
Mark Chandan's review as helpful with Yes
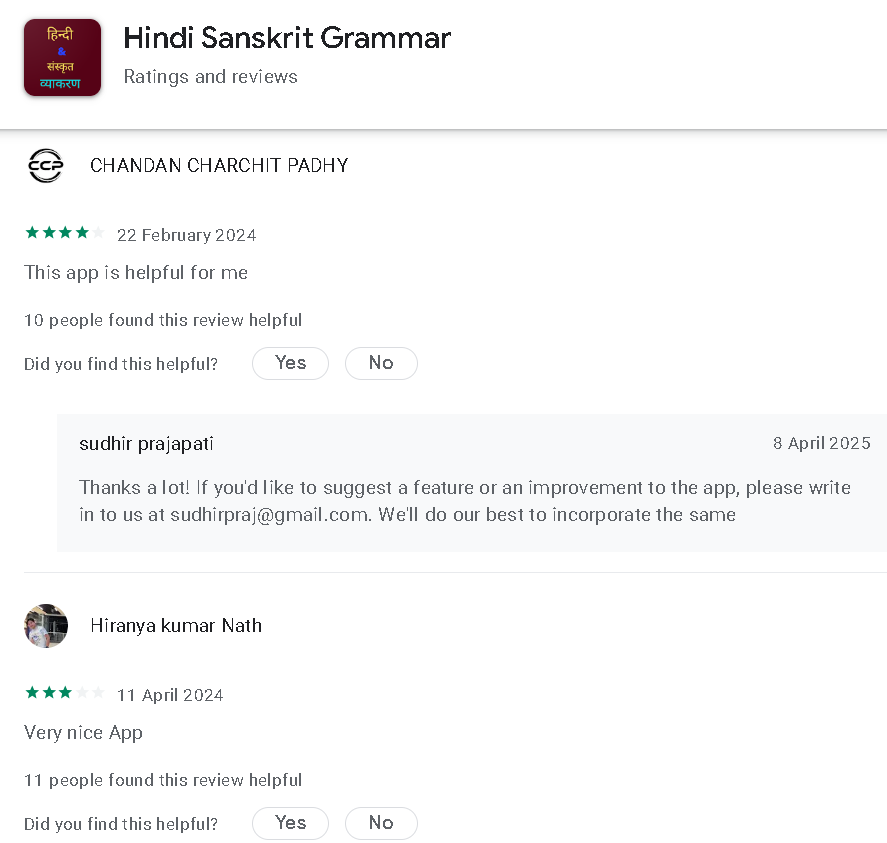(290, 363)
